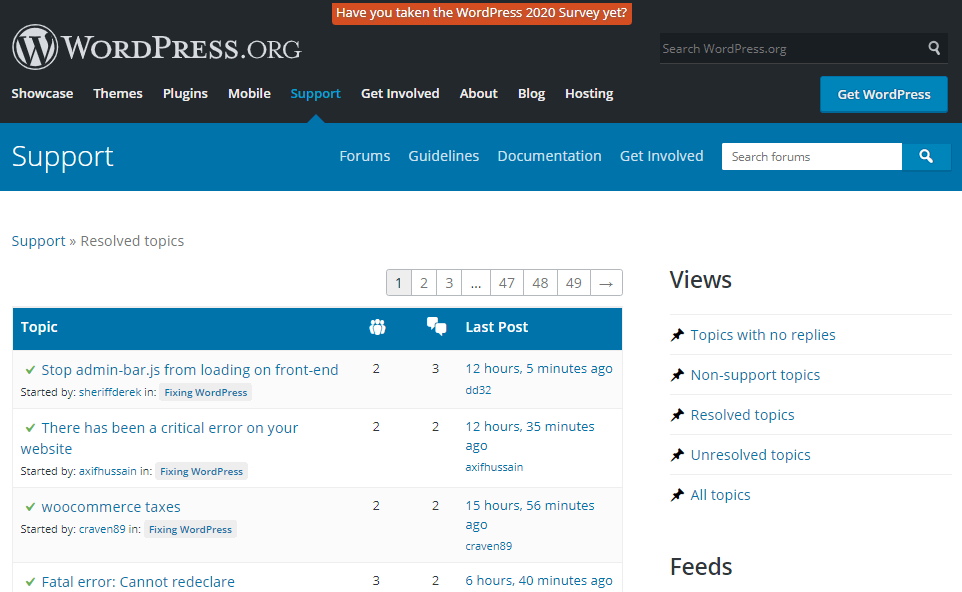Image resolution: width=962 pixels, height=592 pixels.
Task: Click Fixing WordPress tag under axifhussain topic
Action: click(201, 472)
